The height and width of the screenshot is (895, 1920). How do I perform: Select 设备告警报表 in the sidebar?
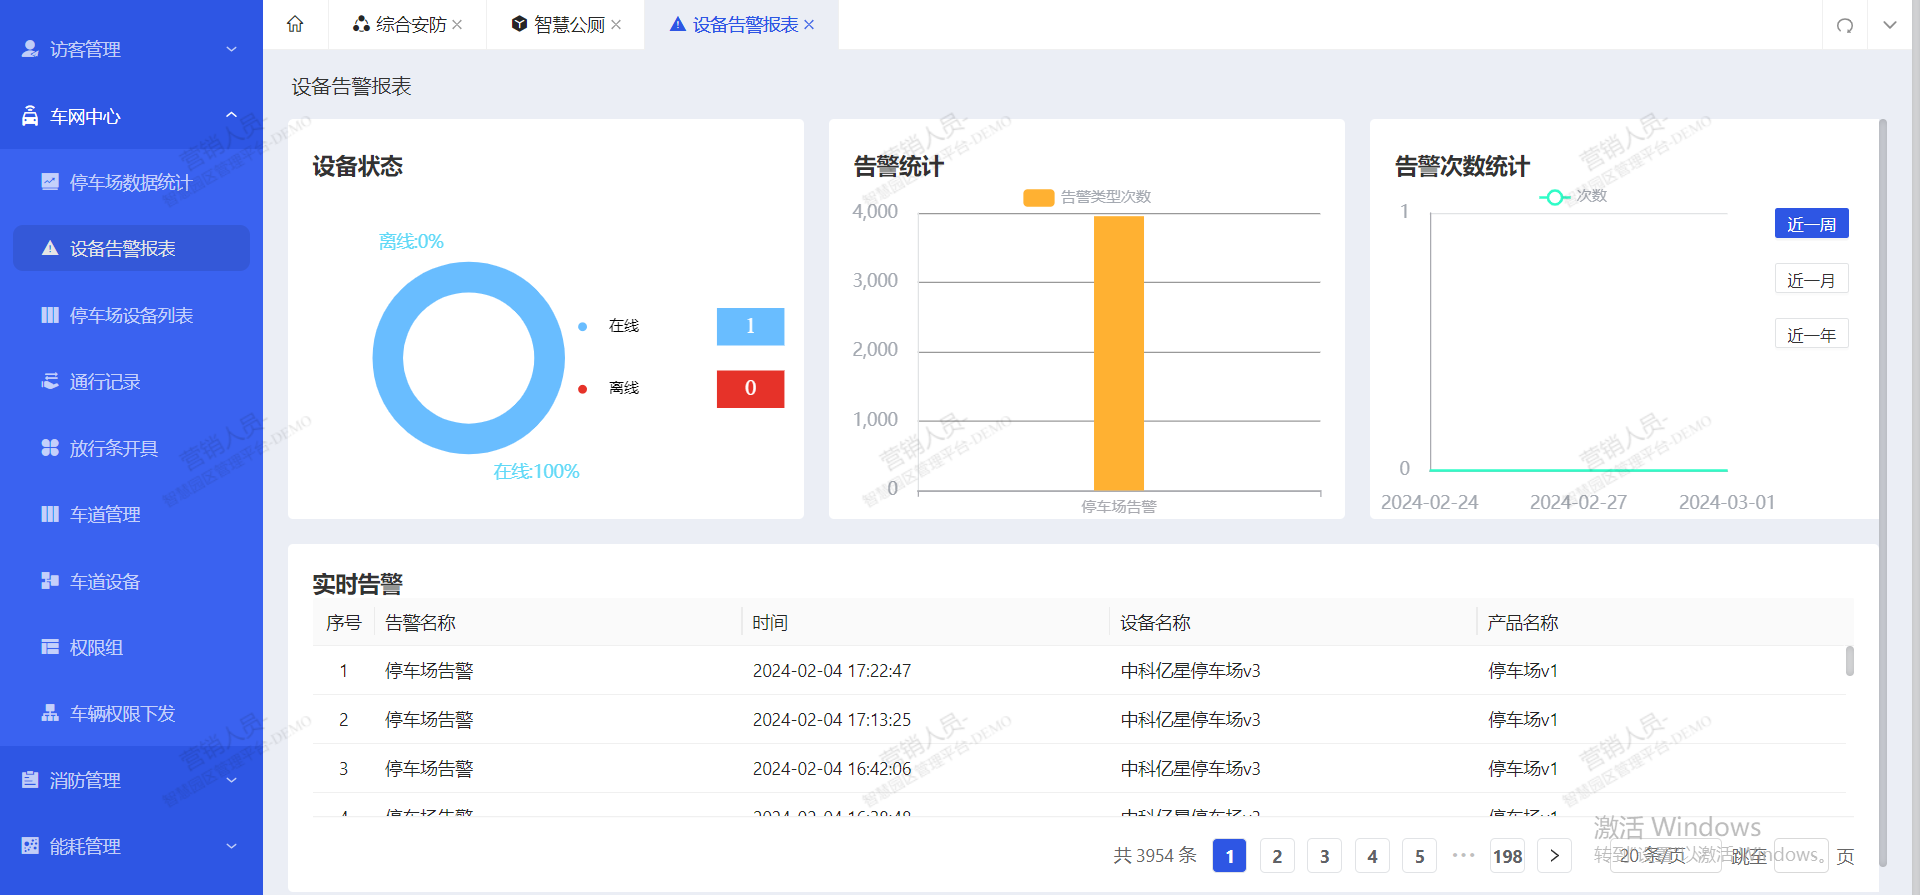(131, 248)
